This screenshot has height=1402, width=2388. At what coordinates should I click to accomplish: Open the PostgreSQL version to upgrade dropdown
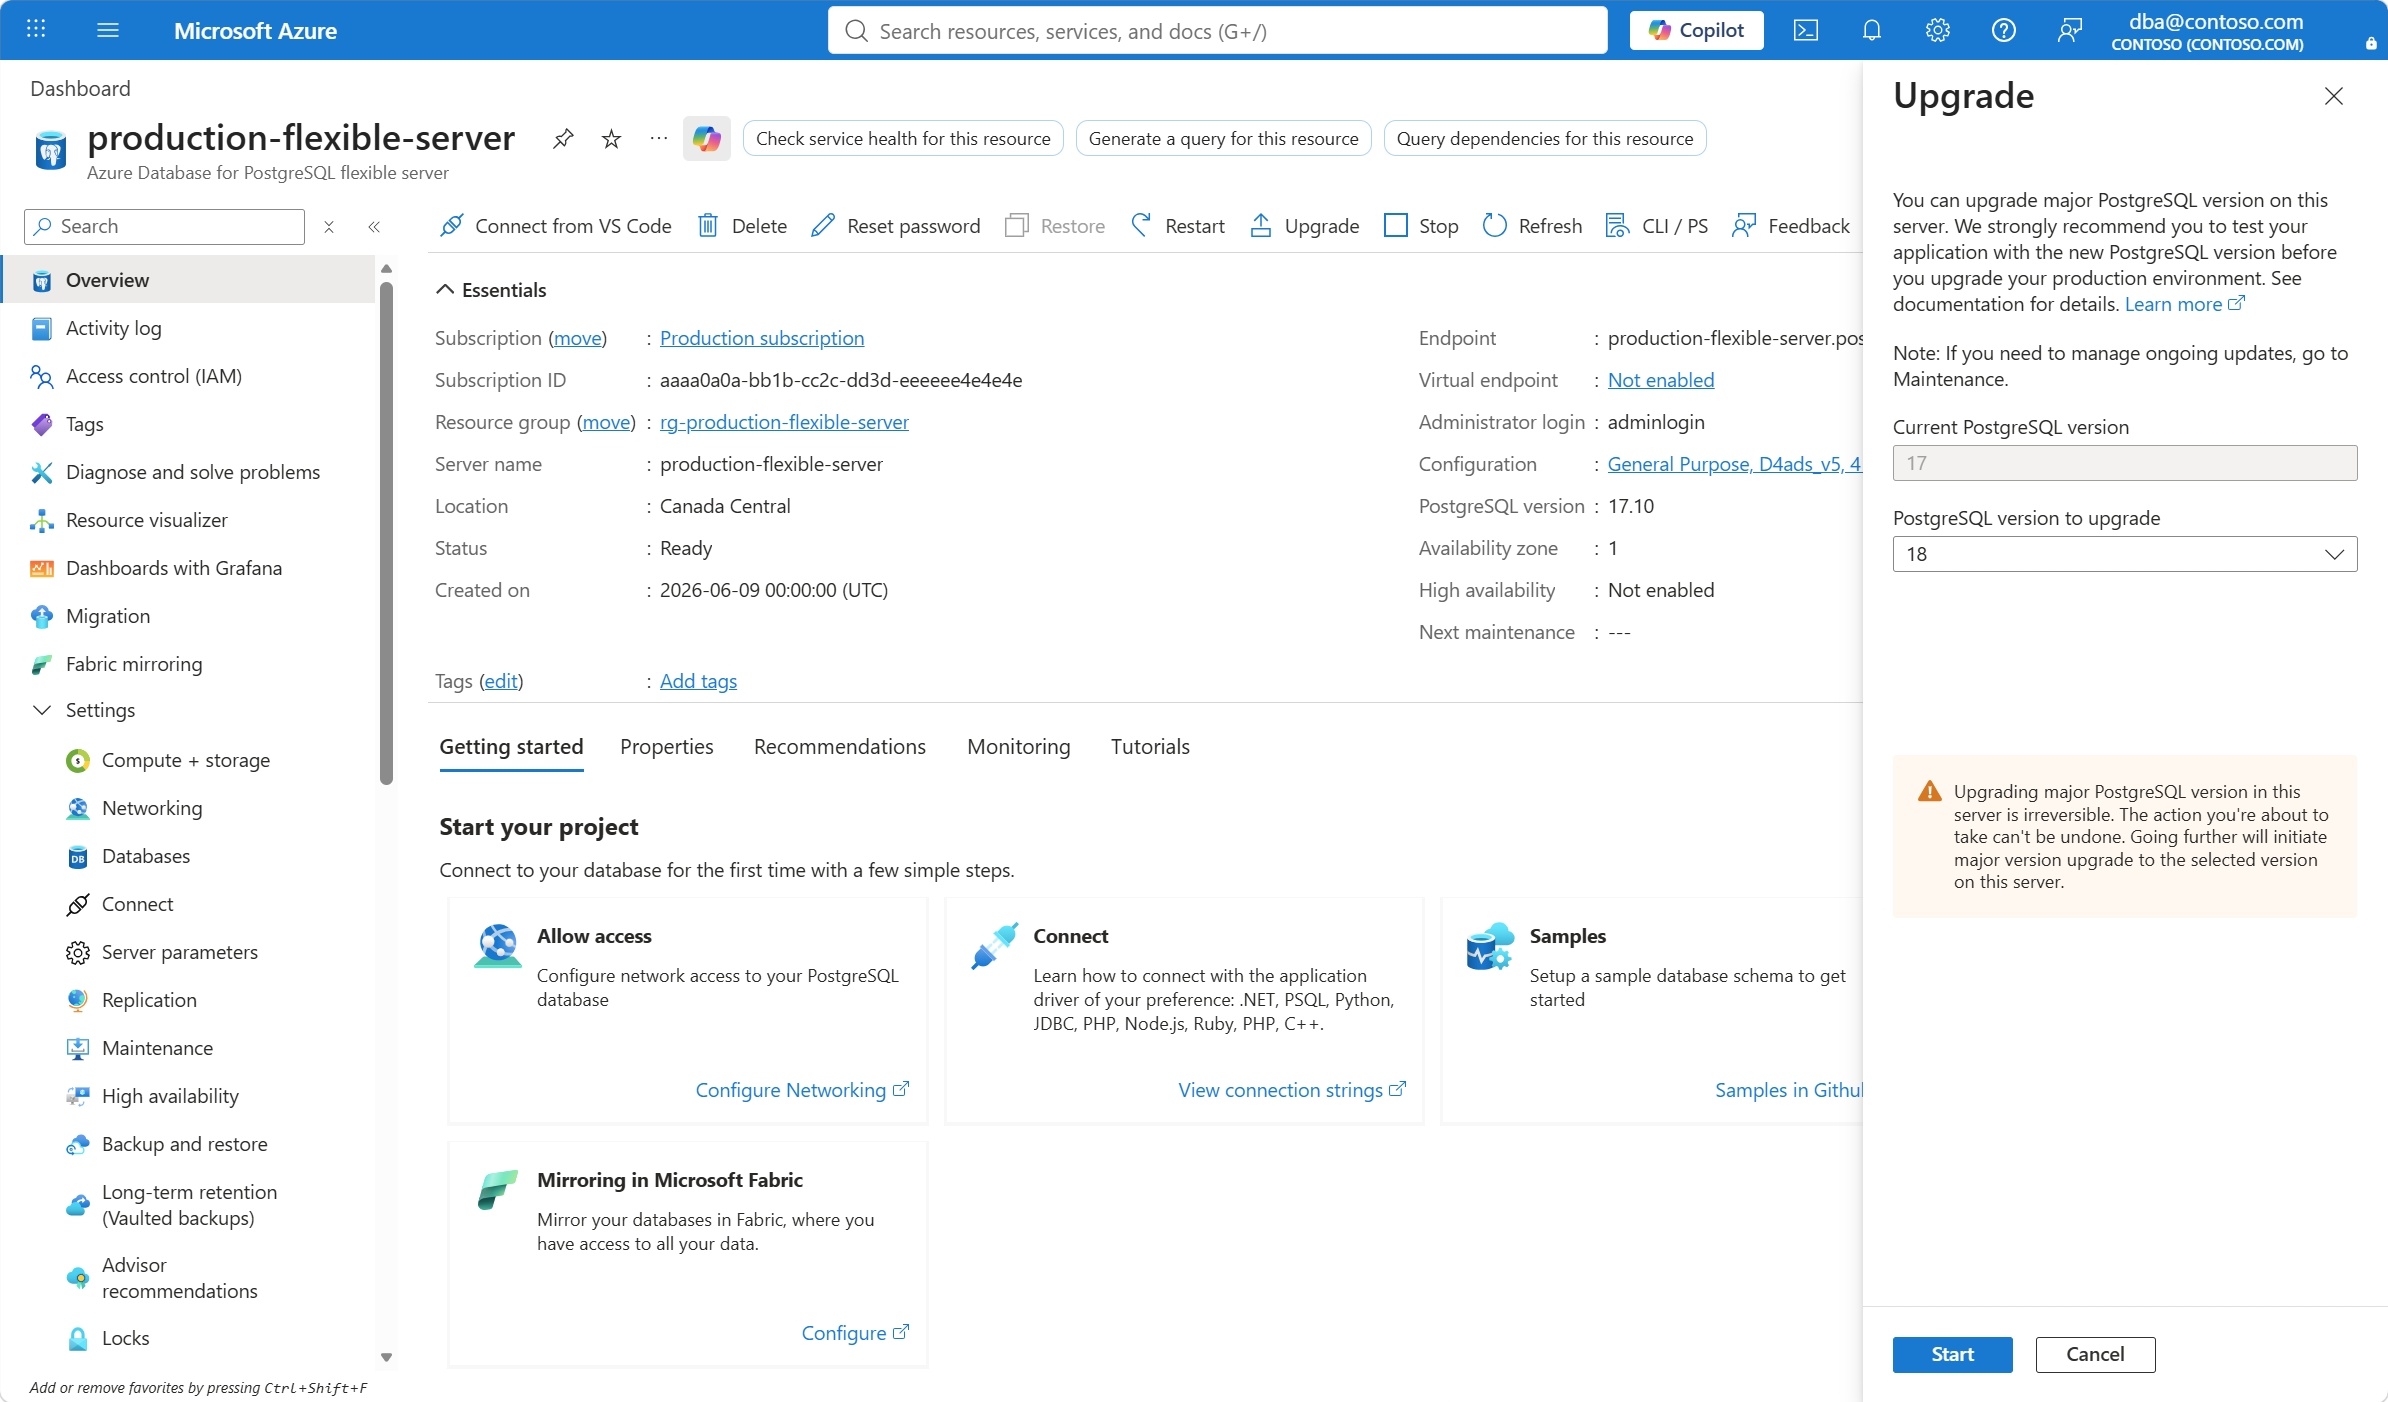click(x=2125, y=554)
